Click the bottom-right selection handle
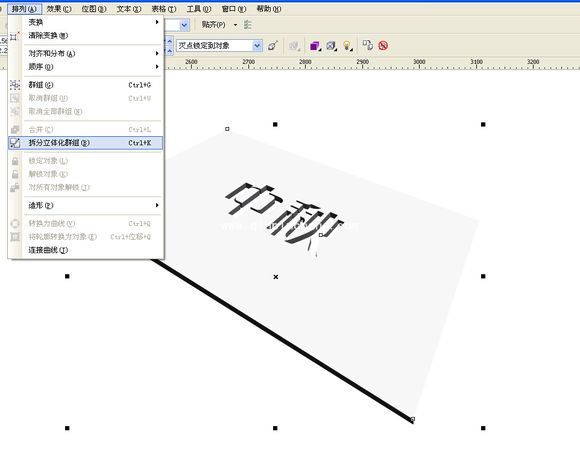580x452 pixels. coord(483,428)
